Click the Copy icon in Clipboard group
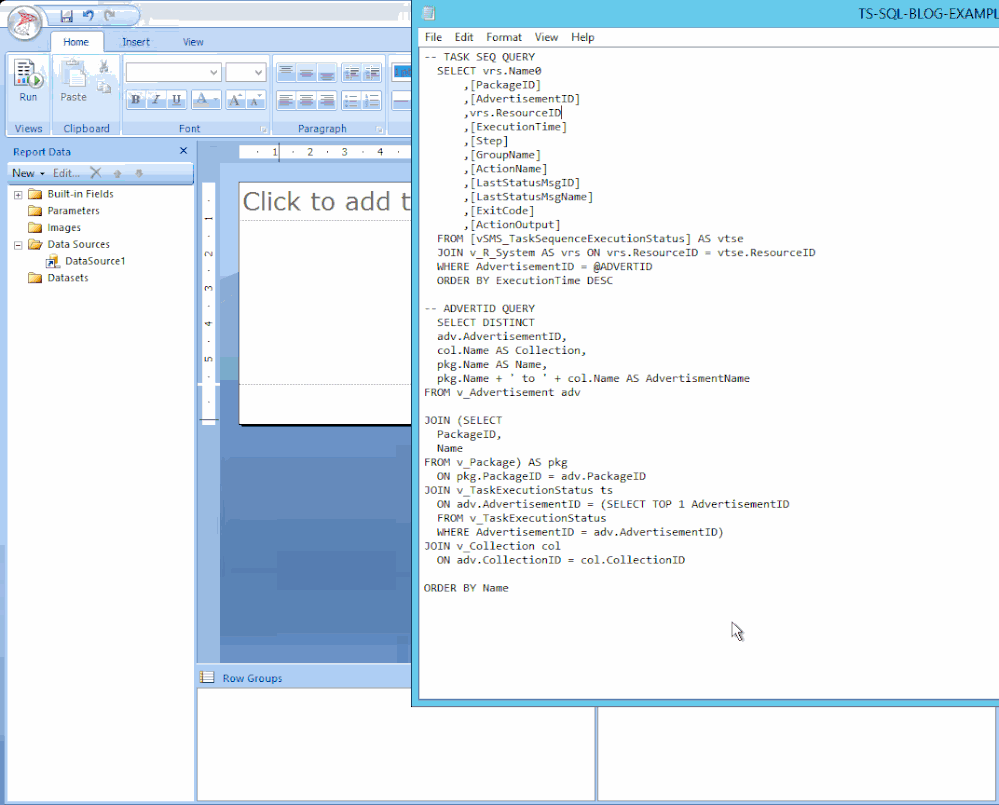Viewport: 999px width, 805px height. pos(104,87)
